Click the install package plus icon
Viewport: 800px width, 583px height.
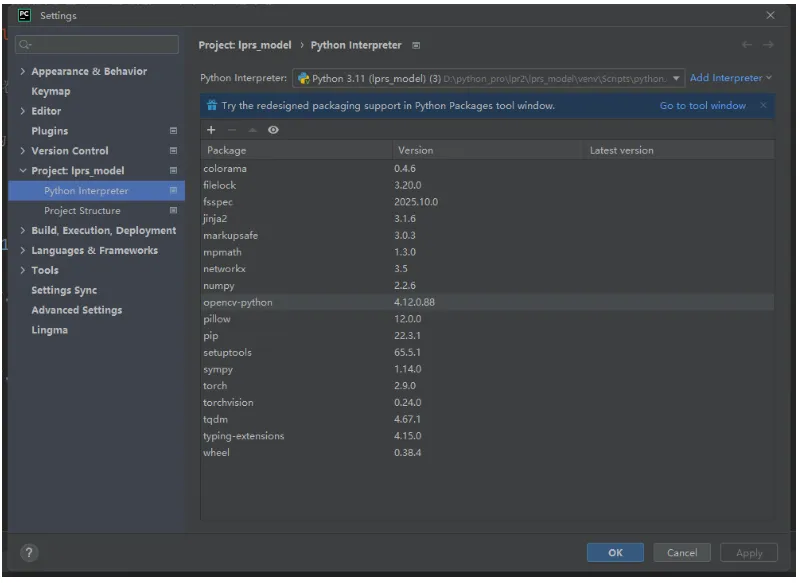tap(211, 130)
